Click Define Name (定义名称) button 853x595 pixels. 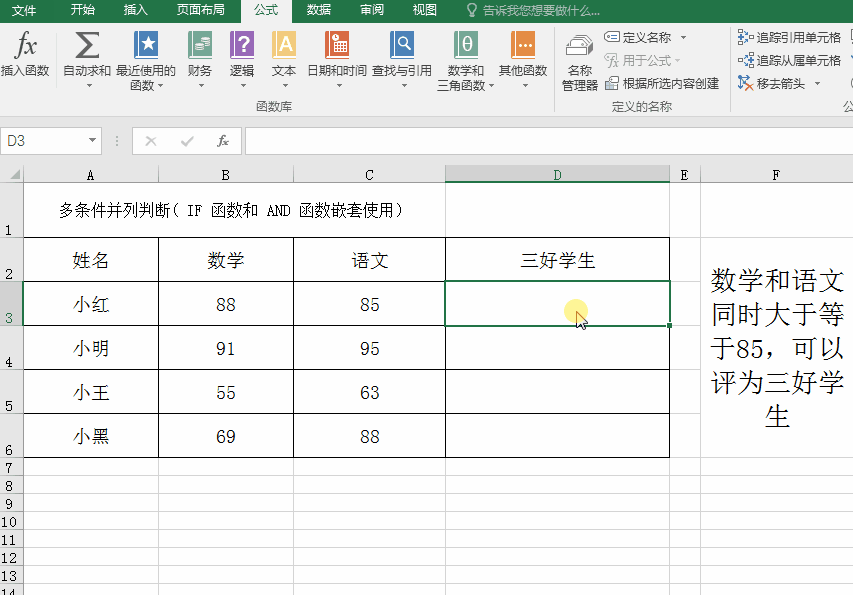click(x=638, y=38)
